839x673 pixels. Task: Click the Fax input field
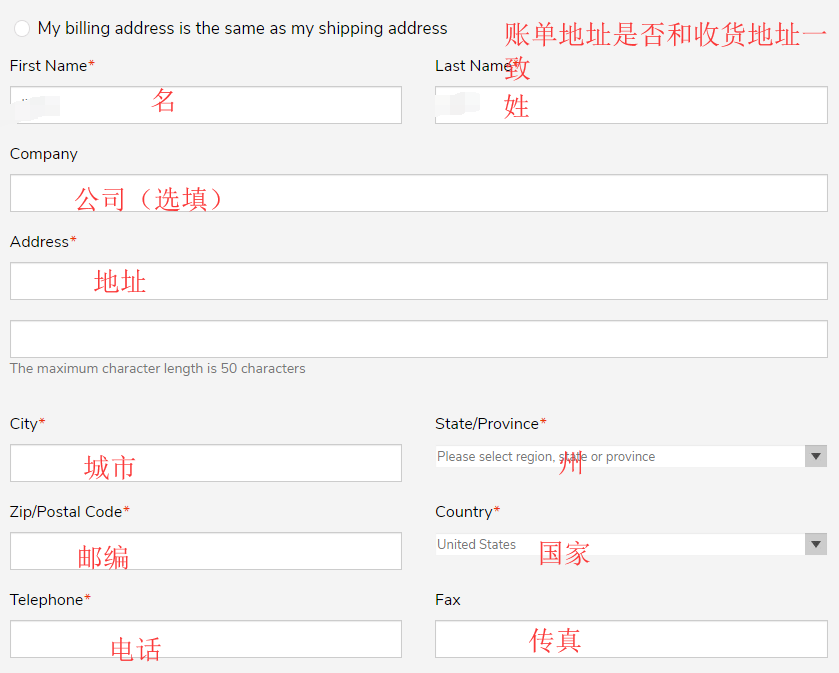[x=631, y=639]
